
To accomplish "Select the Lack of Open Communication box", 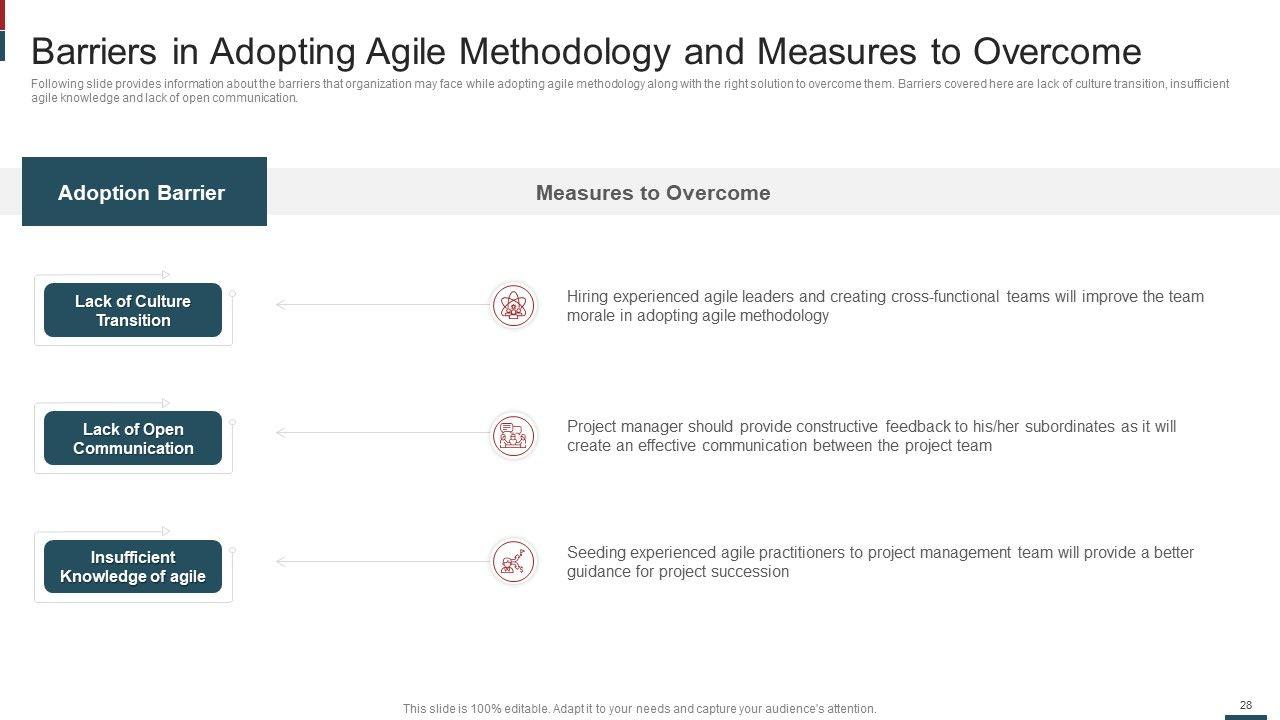I will [x=133, y=439].
